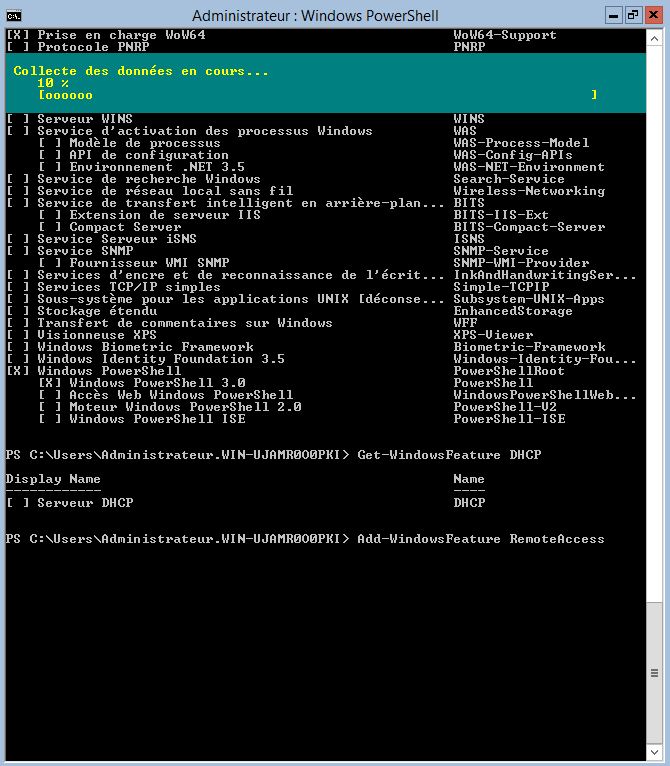This screenshot has height=766, width=670.
Task: Click 'Service Serveur iSNS' text
Action: (x=117, y=239)
